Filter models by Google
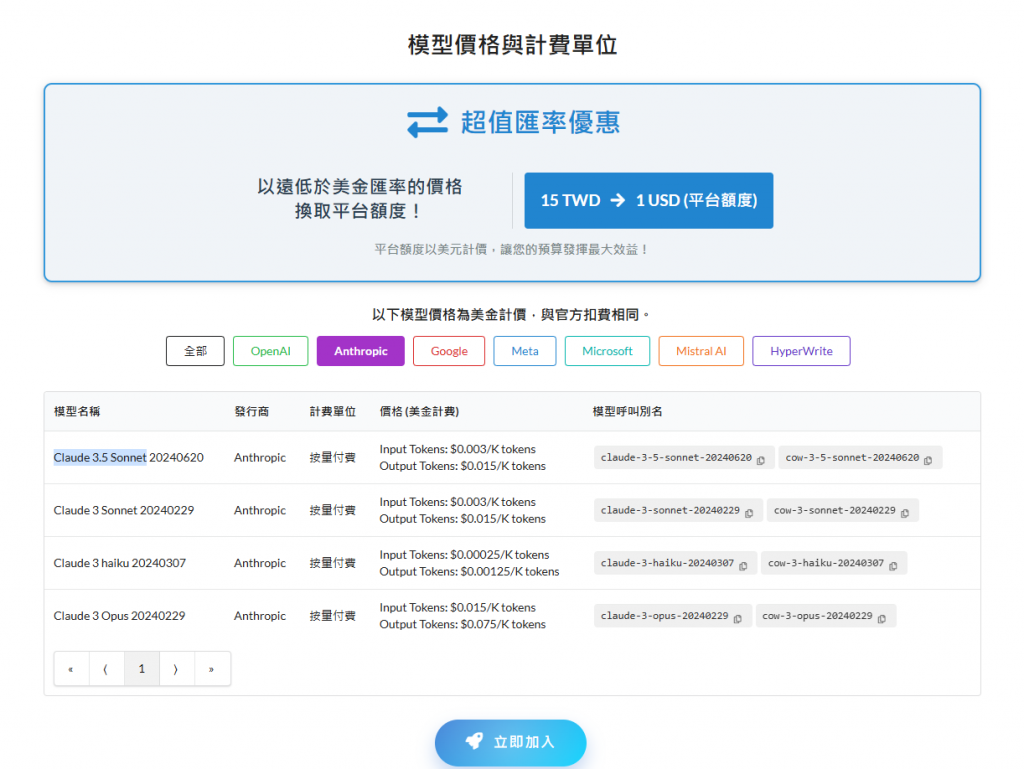 449,351
